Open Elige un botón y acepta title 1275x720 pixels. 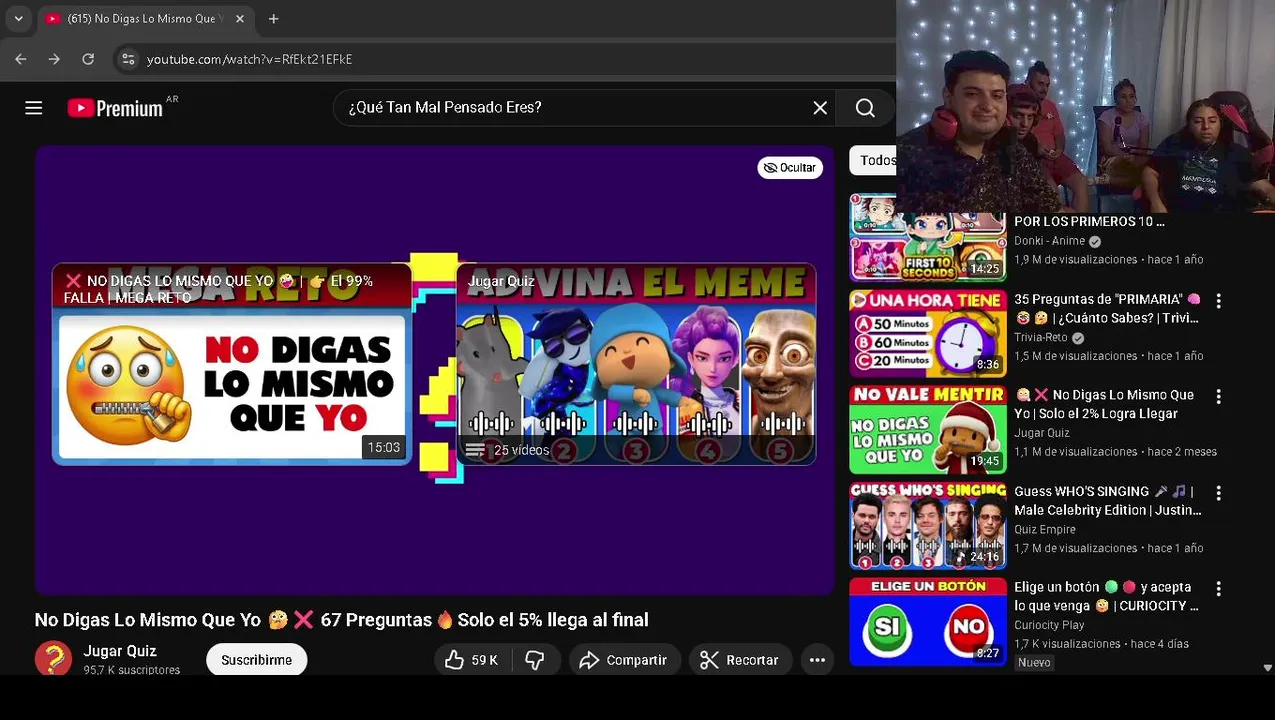point(1106,596)
